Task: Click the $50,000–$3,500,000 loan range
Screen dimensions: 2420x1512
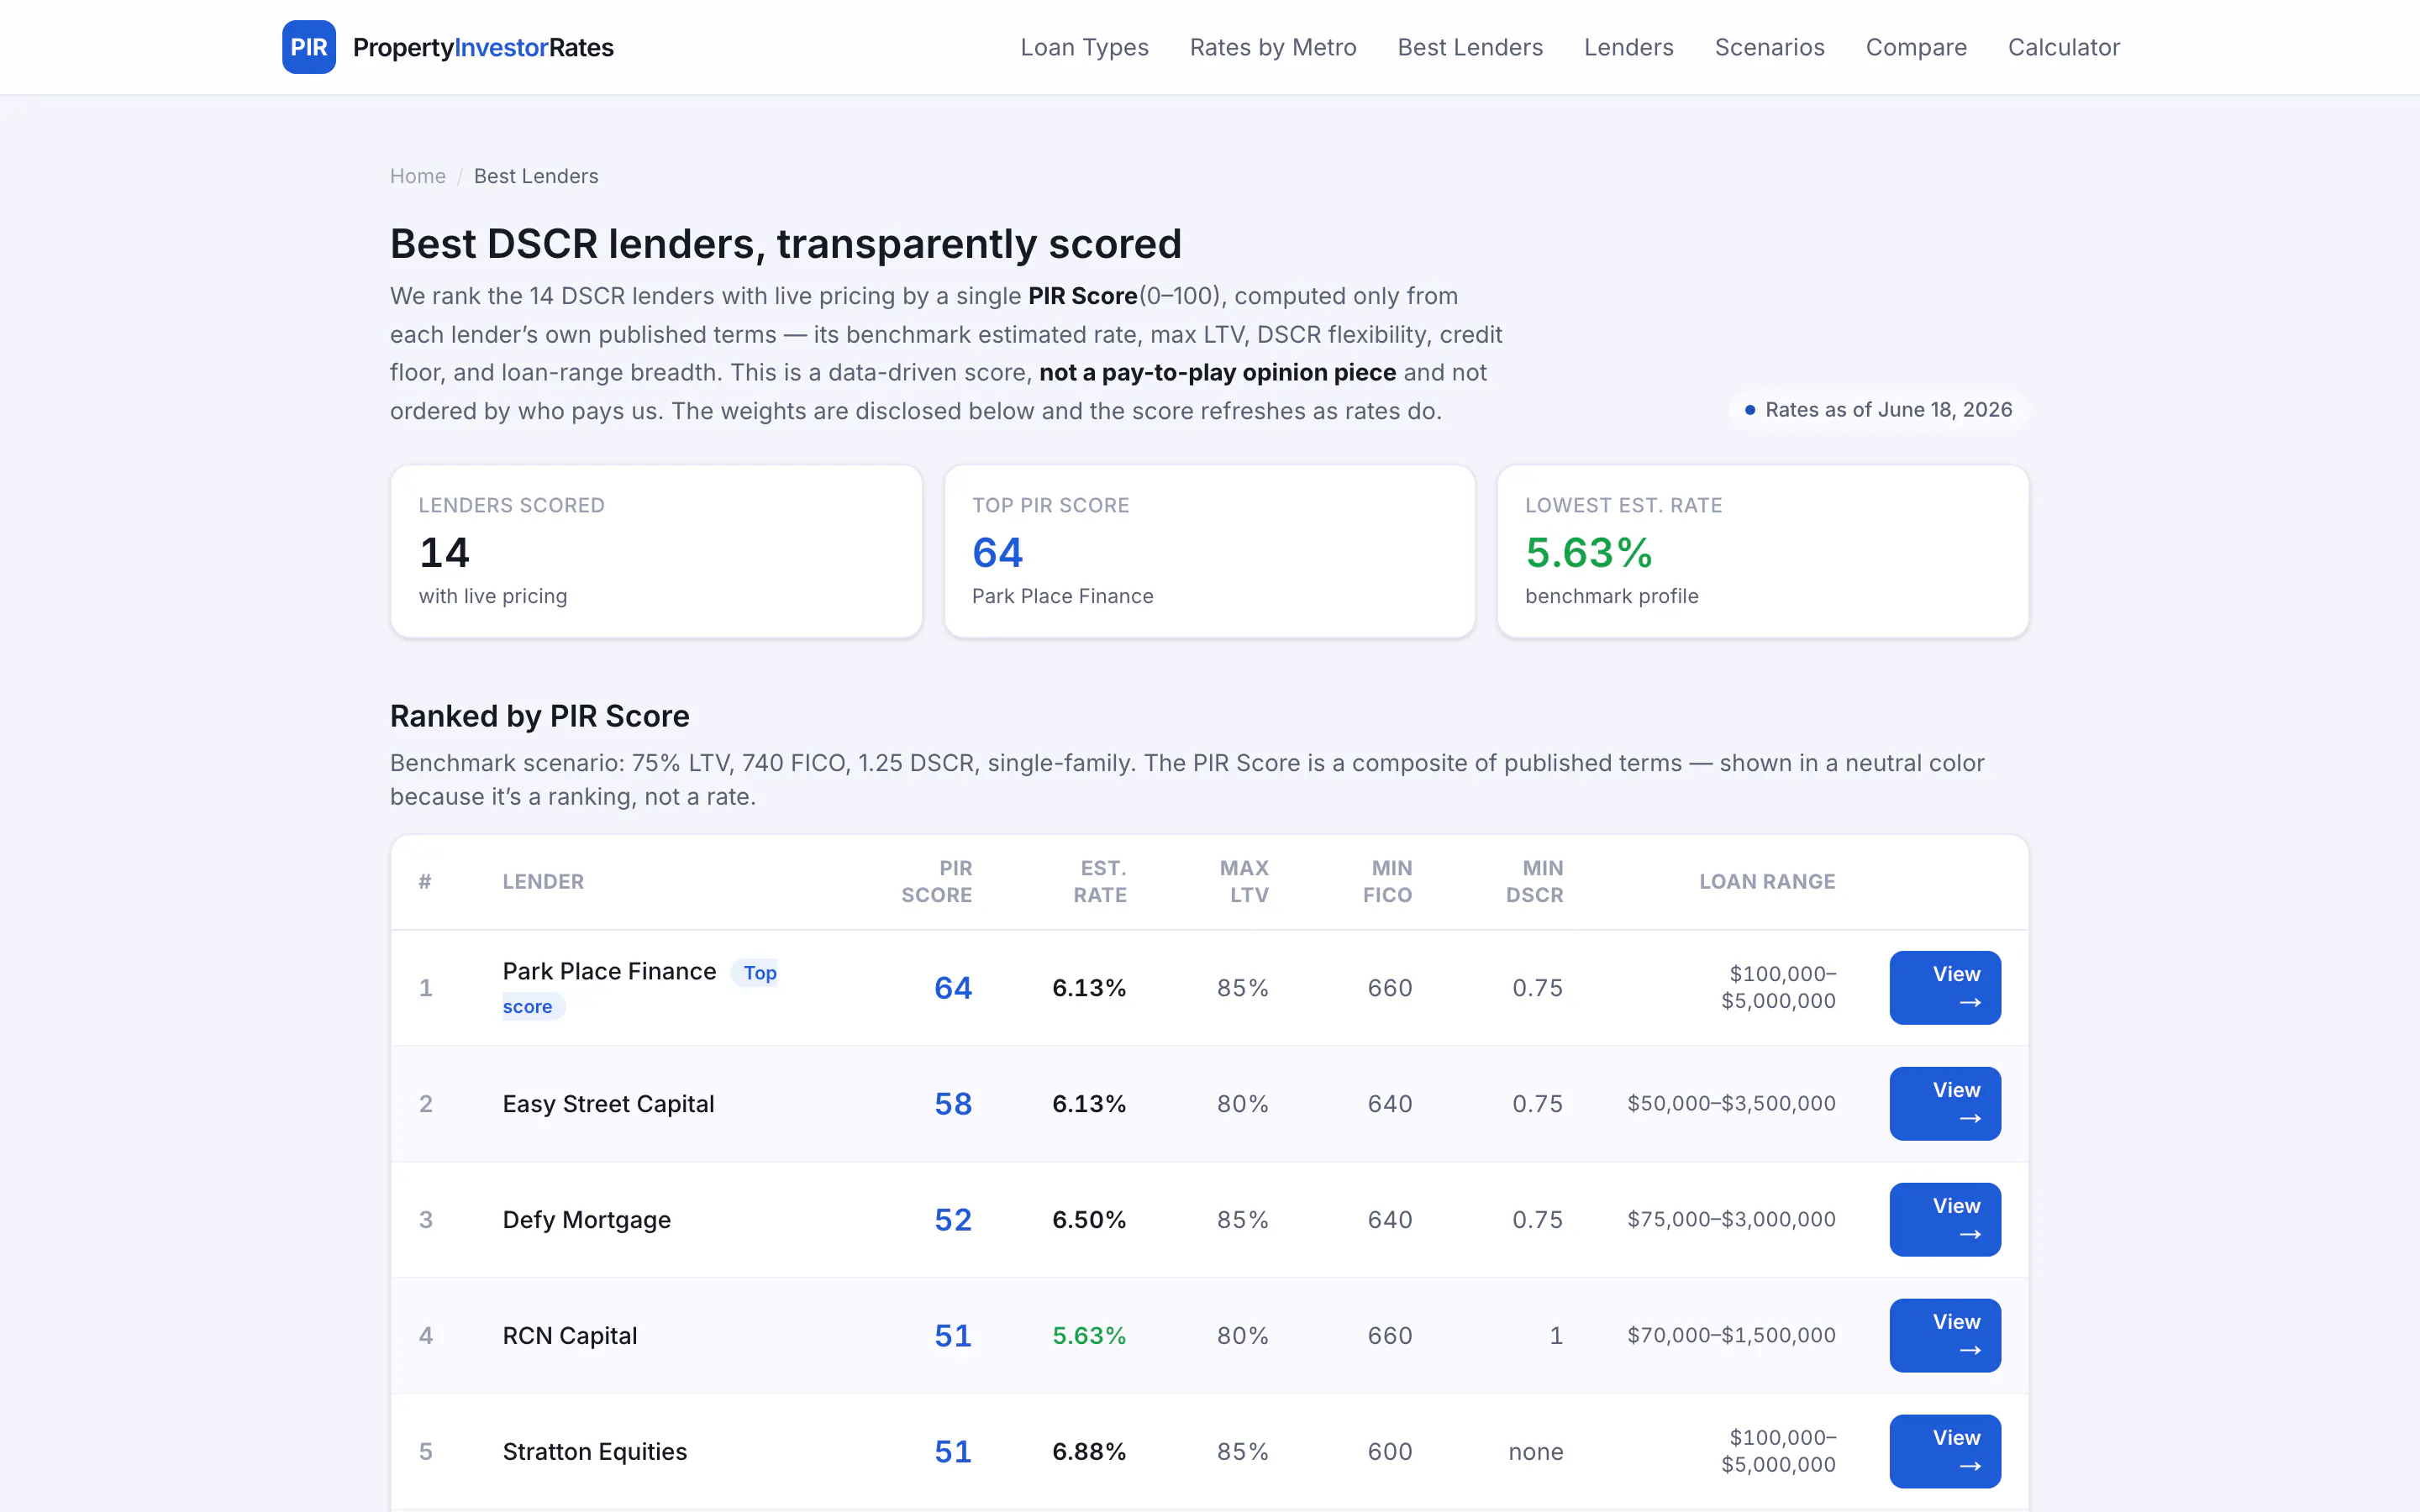Action: pyautogui.click(x=1731, y=1103)
